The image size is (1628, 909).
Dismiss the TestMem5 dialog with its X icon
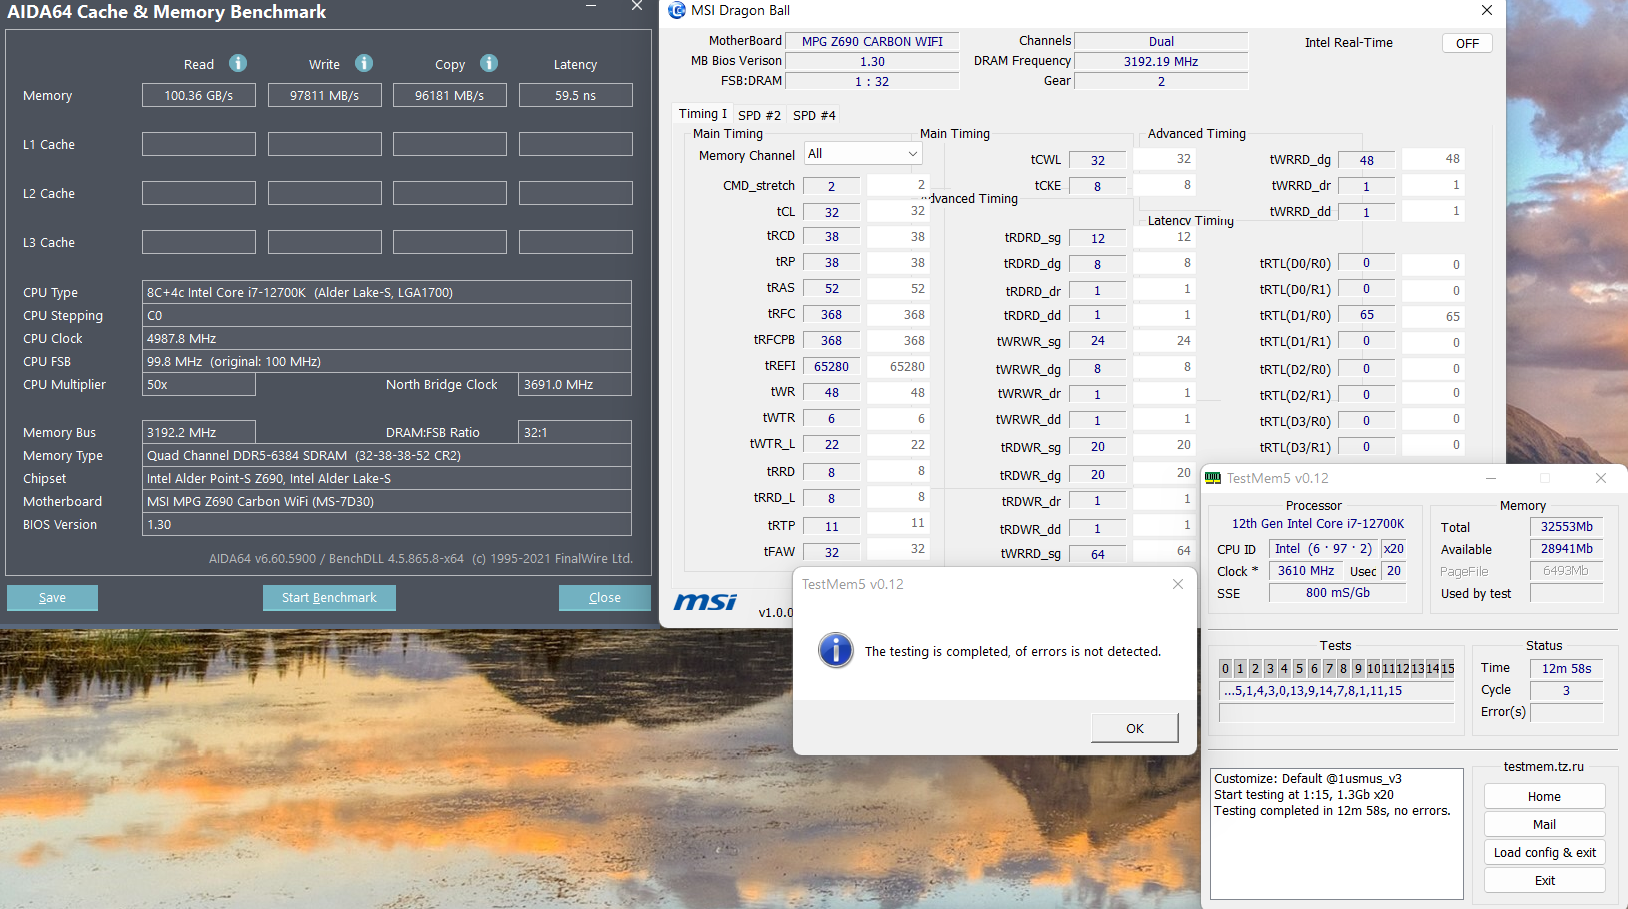coord(1178,584)
